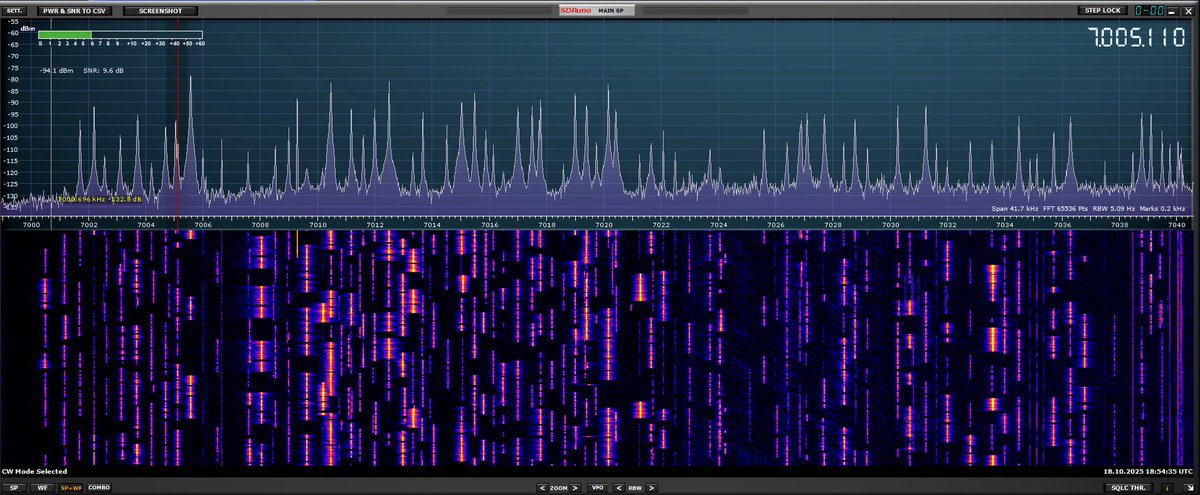Click the 7006 frequency scale label
Viewport: 1200px width, 495px height.
click(x=203, y=225)
